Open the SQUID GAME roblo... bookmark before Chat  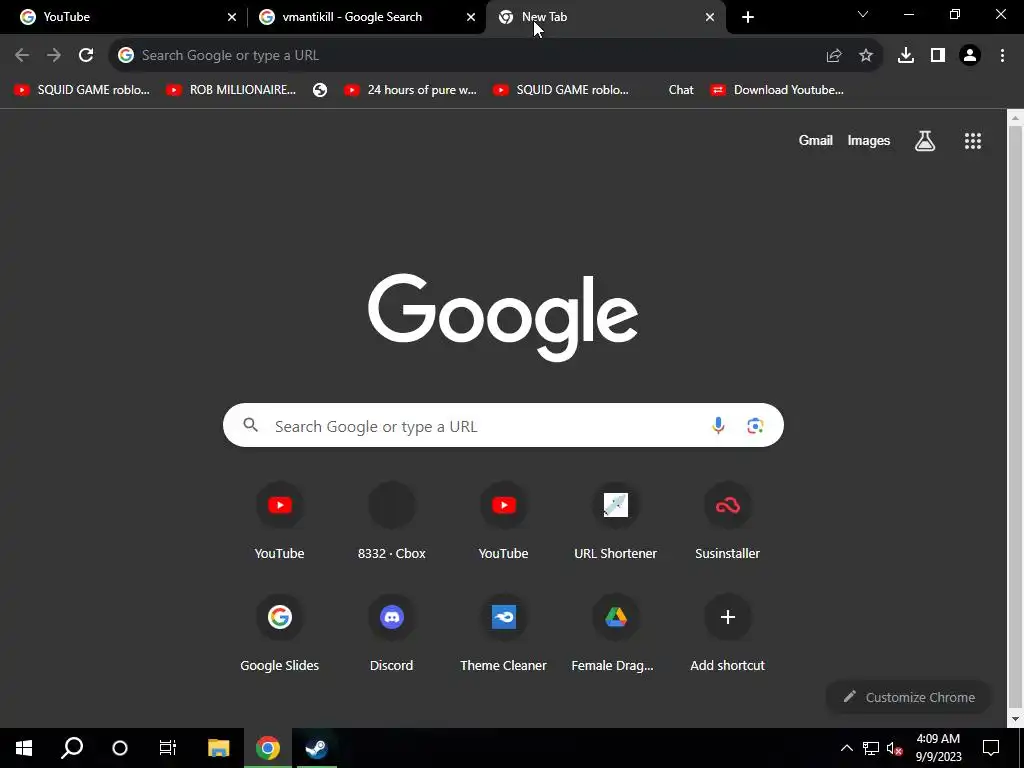(561, 90)
